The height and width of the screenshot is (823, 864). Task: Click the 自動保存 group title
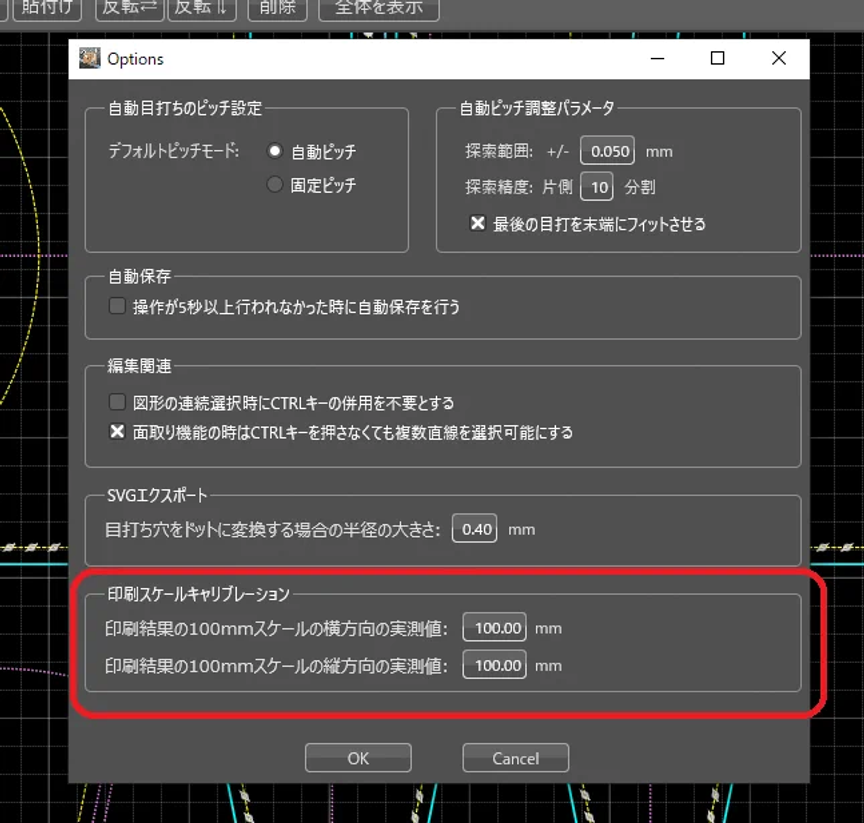click(x=139, y=276)
